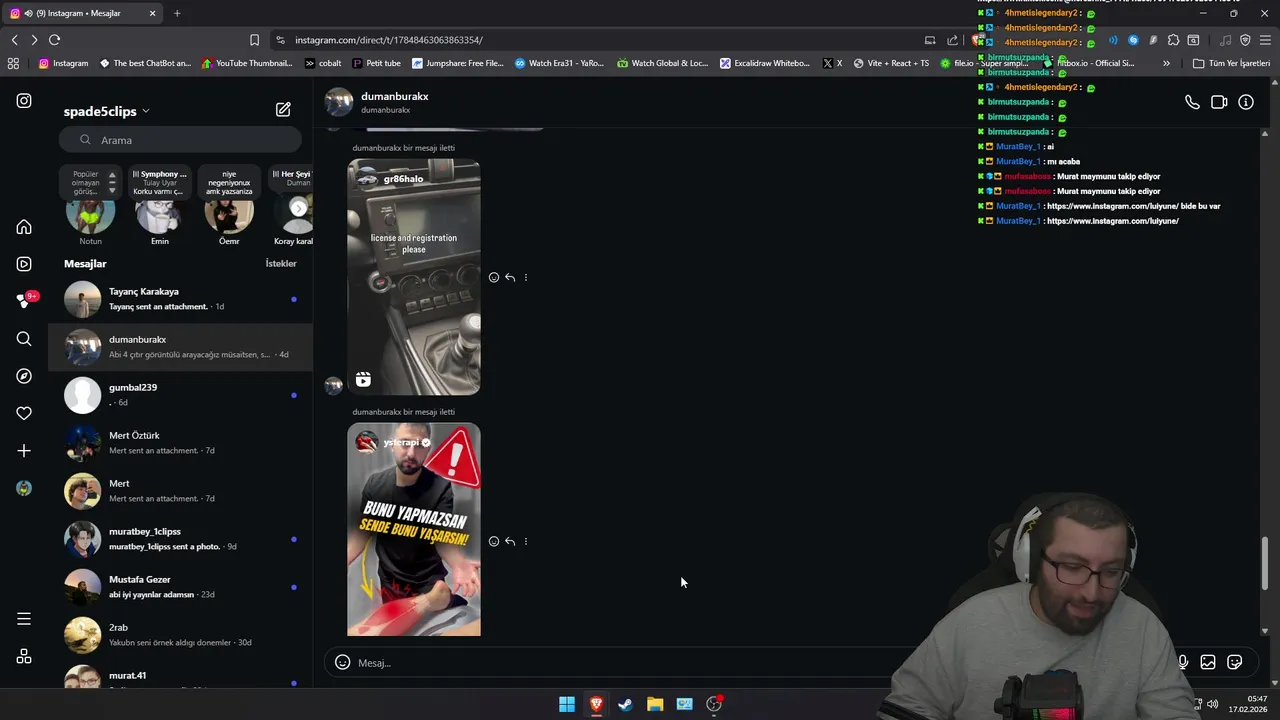Click the Arama search field
Viewport: 1280px width, 720px height.
(x=180, y=140)
